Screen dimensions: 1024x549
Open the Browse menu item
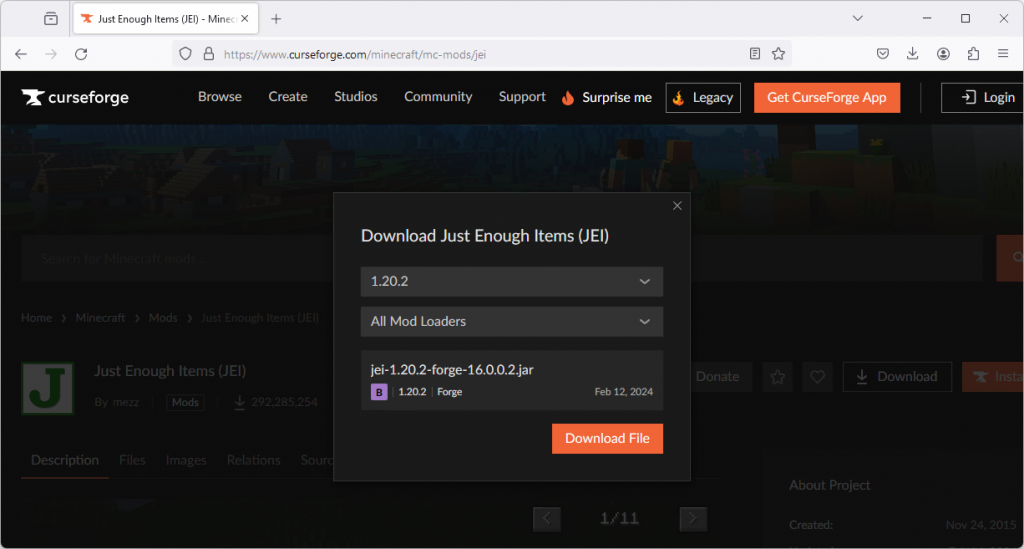click(x=220, y=97)
